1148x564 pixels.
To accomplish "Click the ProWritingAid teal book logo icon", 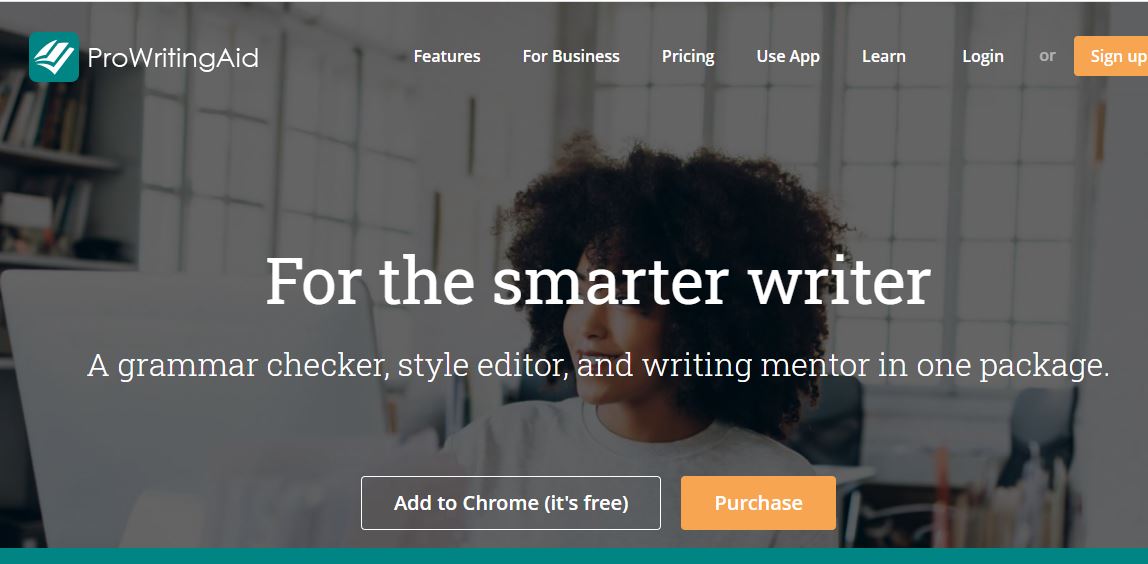I will point(53,57).
